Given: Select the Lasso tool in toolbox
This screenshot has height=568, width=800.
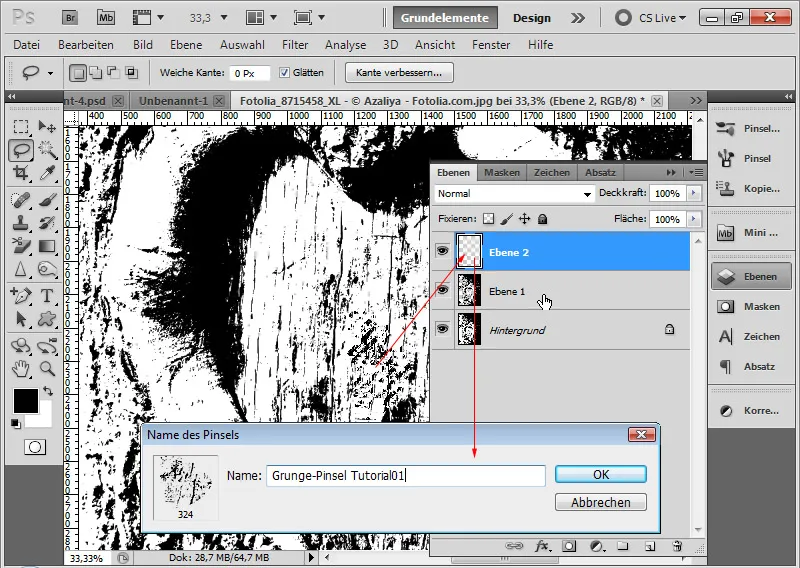Looking at the screenshot, I should (21, 150).
